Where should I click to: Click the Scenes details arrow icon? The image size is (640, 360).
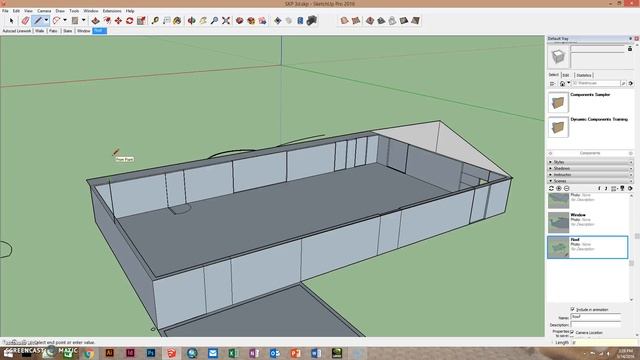tap(630, 188)
